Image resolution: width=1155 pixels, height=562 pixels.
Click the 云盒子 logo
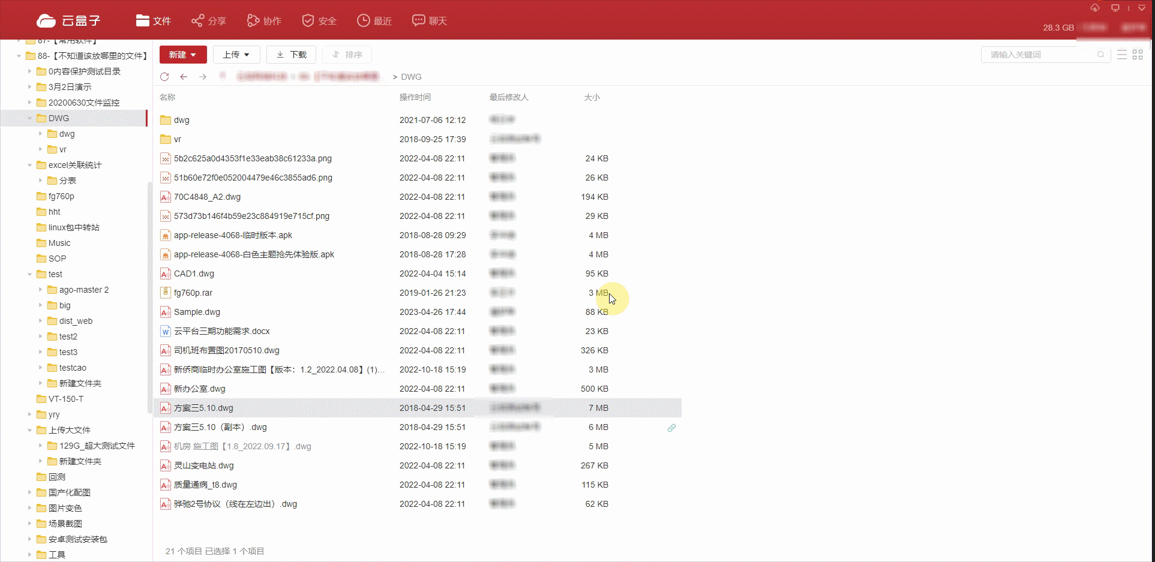[x=69, y=21]
